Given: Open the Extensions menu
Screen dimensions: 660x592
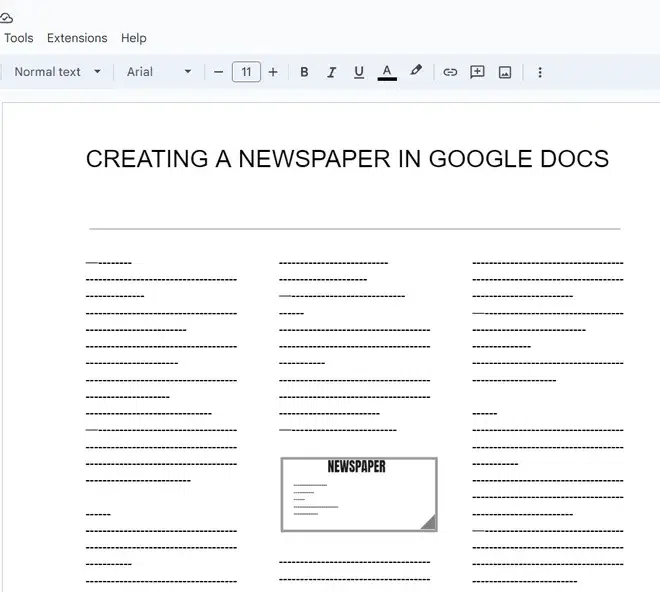Looking at the screenshot, I should click(x=77, y=38).
